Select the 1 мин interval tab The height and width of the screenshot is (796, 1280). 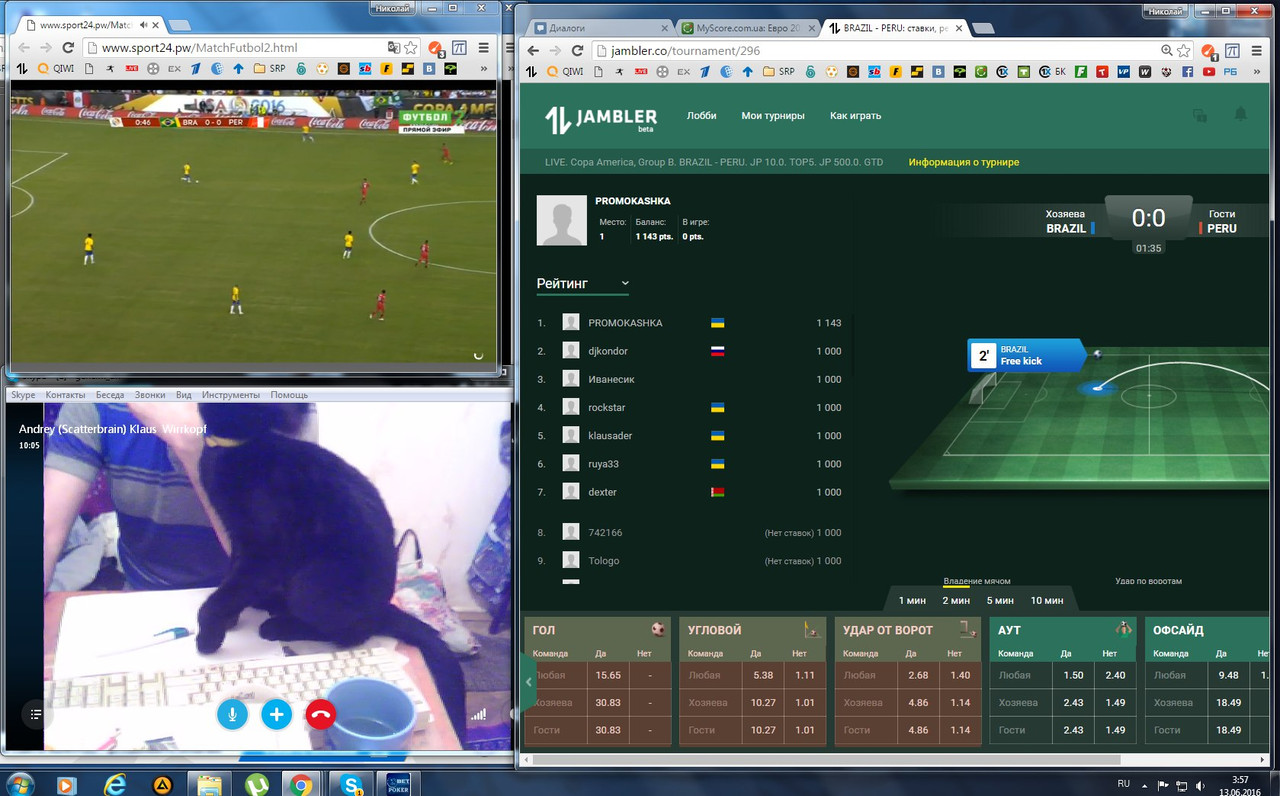(912, 600)
